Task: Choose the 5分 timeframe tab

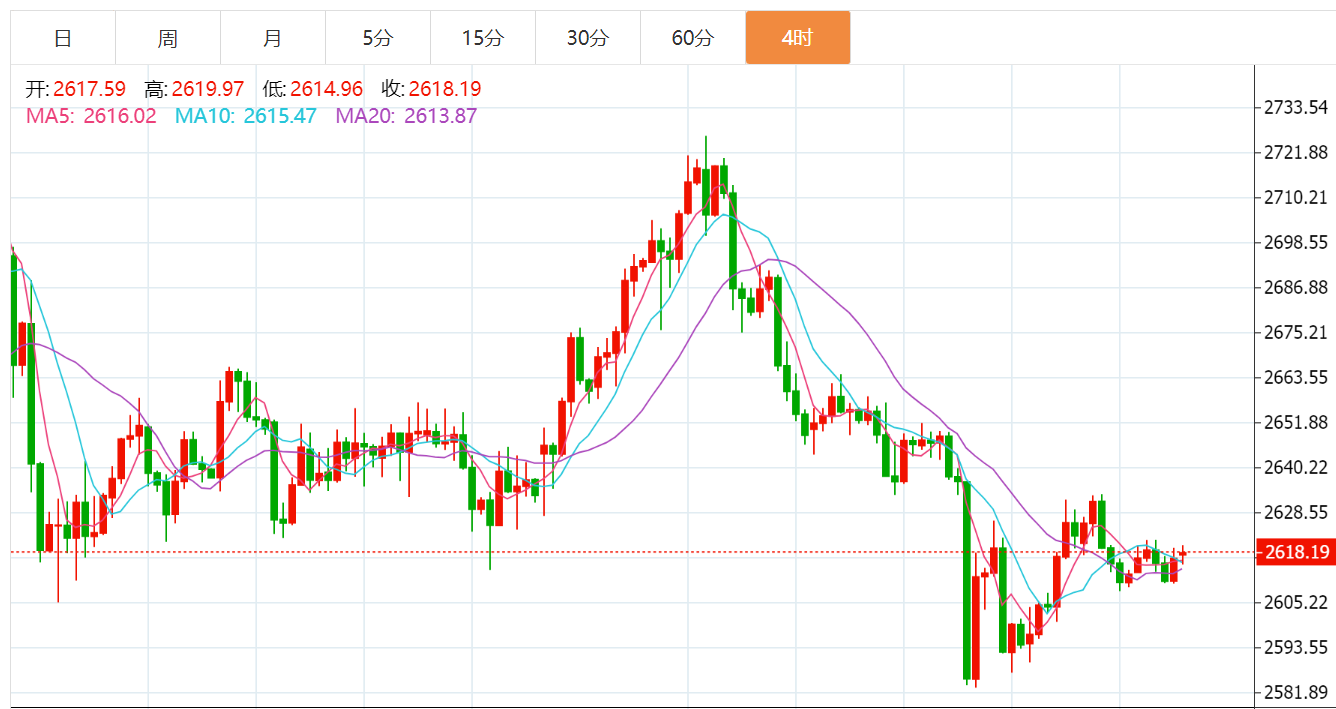Action: tap(378, 38)
